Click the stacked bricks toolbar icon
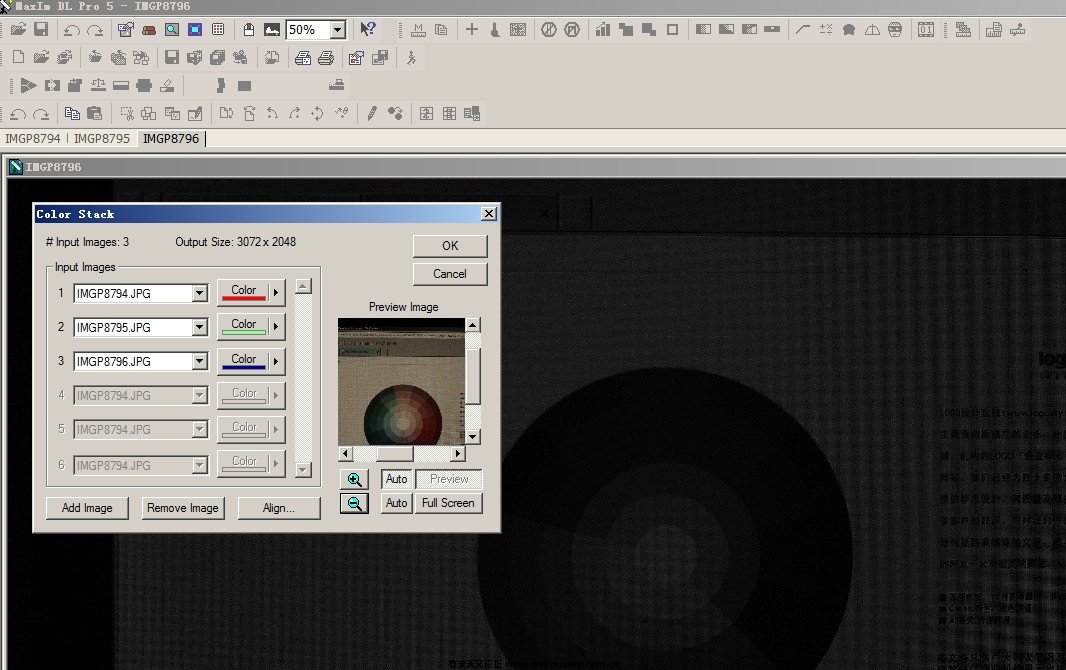The image size is (1066, 670). [x=149, y=29]
